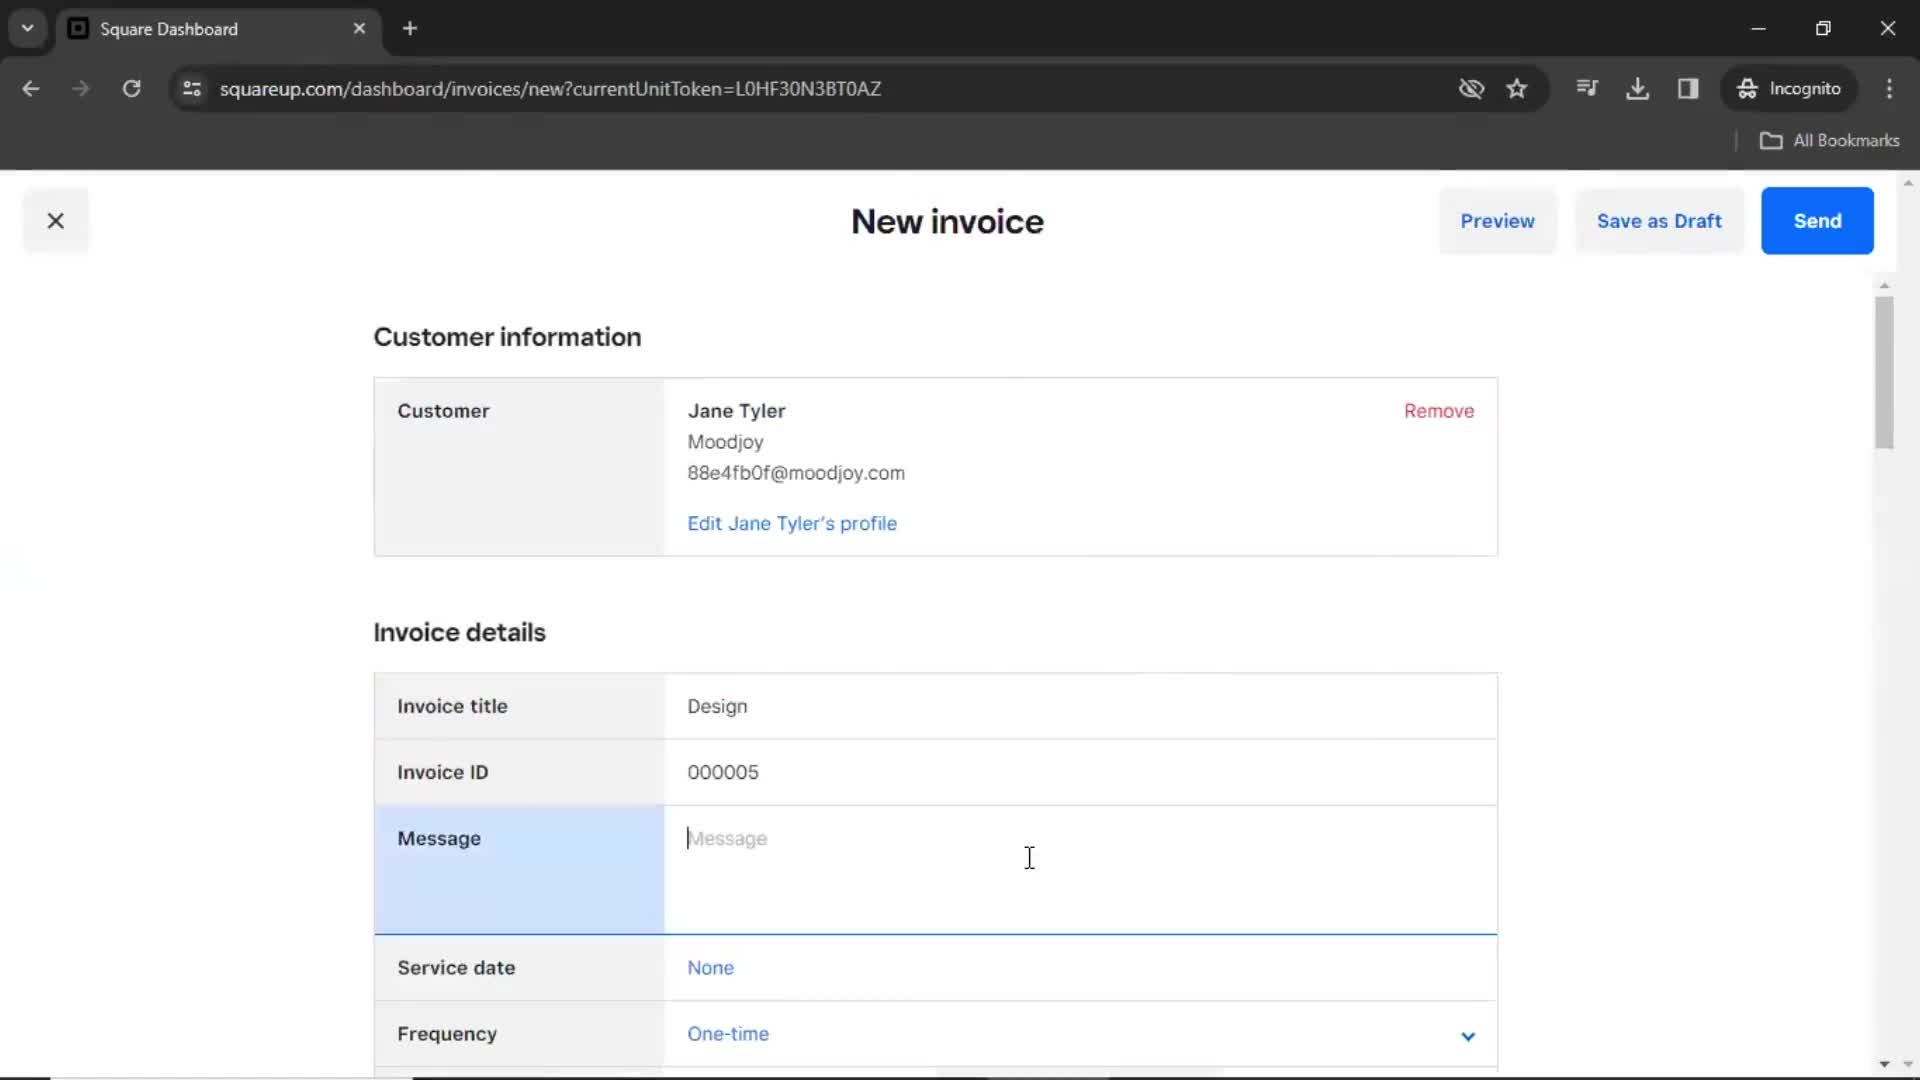
Task: Open Edit Jane Tyler's profile link
Action: [792, 524]
